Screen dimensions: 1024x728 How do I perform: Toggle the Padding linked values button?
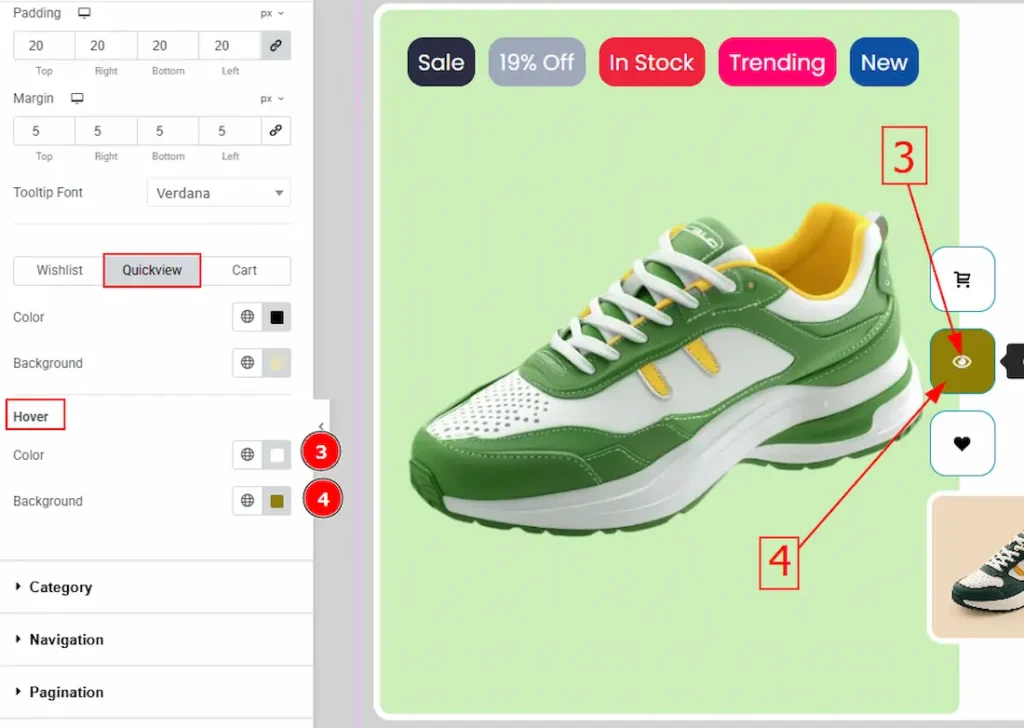(276, 45)
